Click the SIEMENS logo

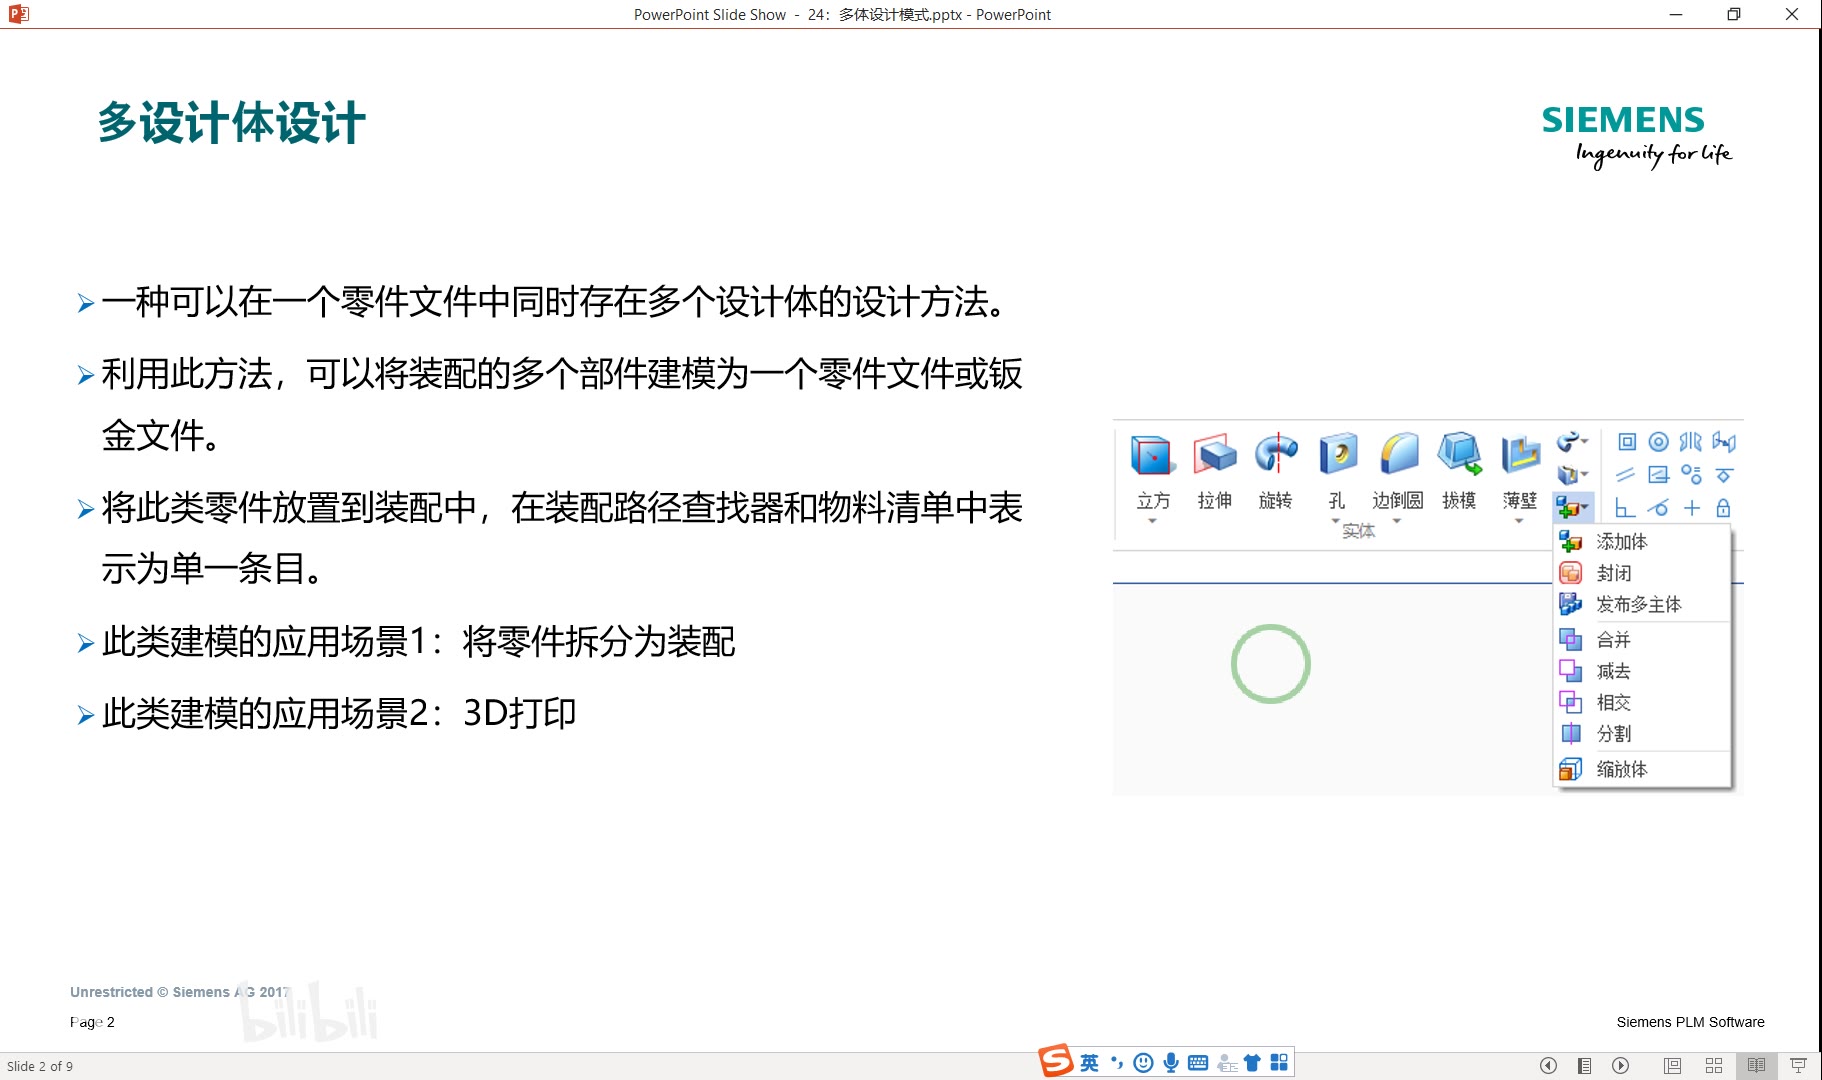click(x=1623, y=120)
